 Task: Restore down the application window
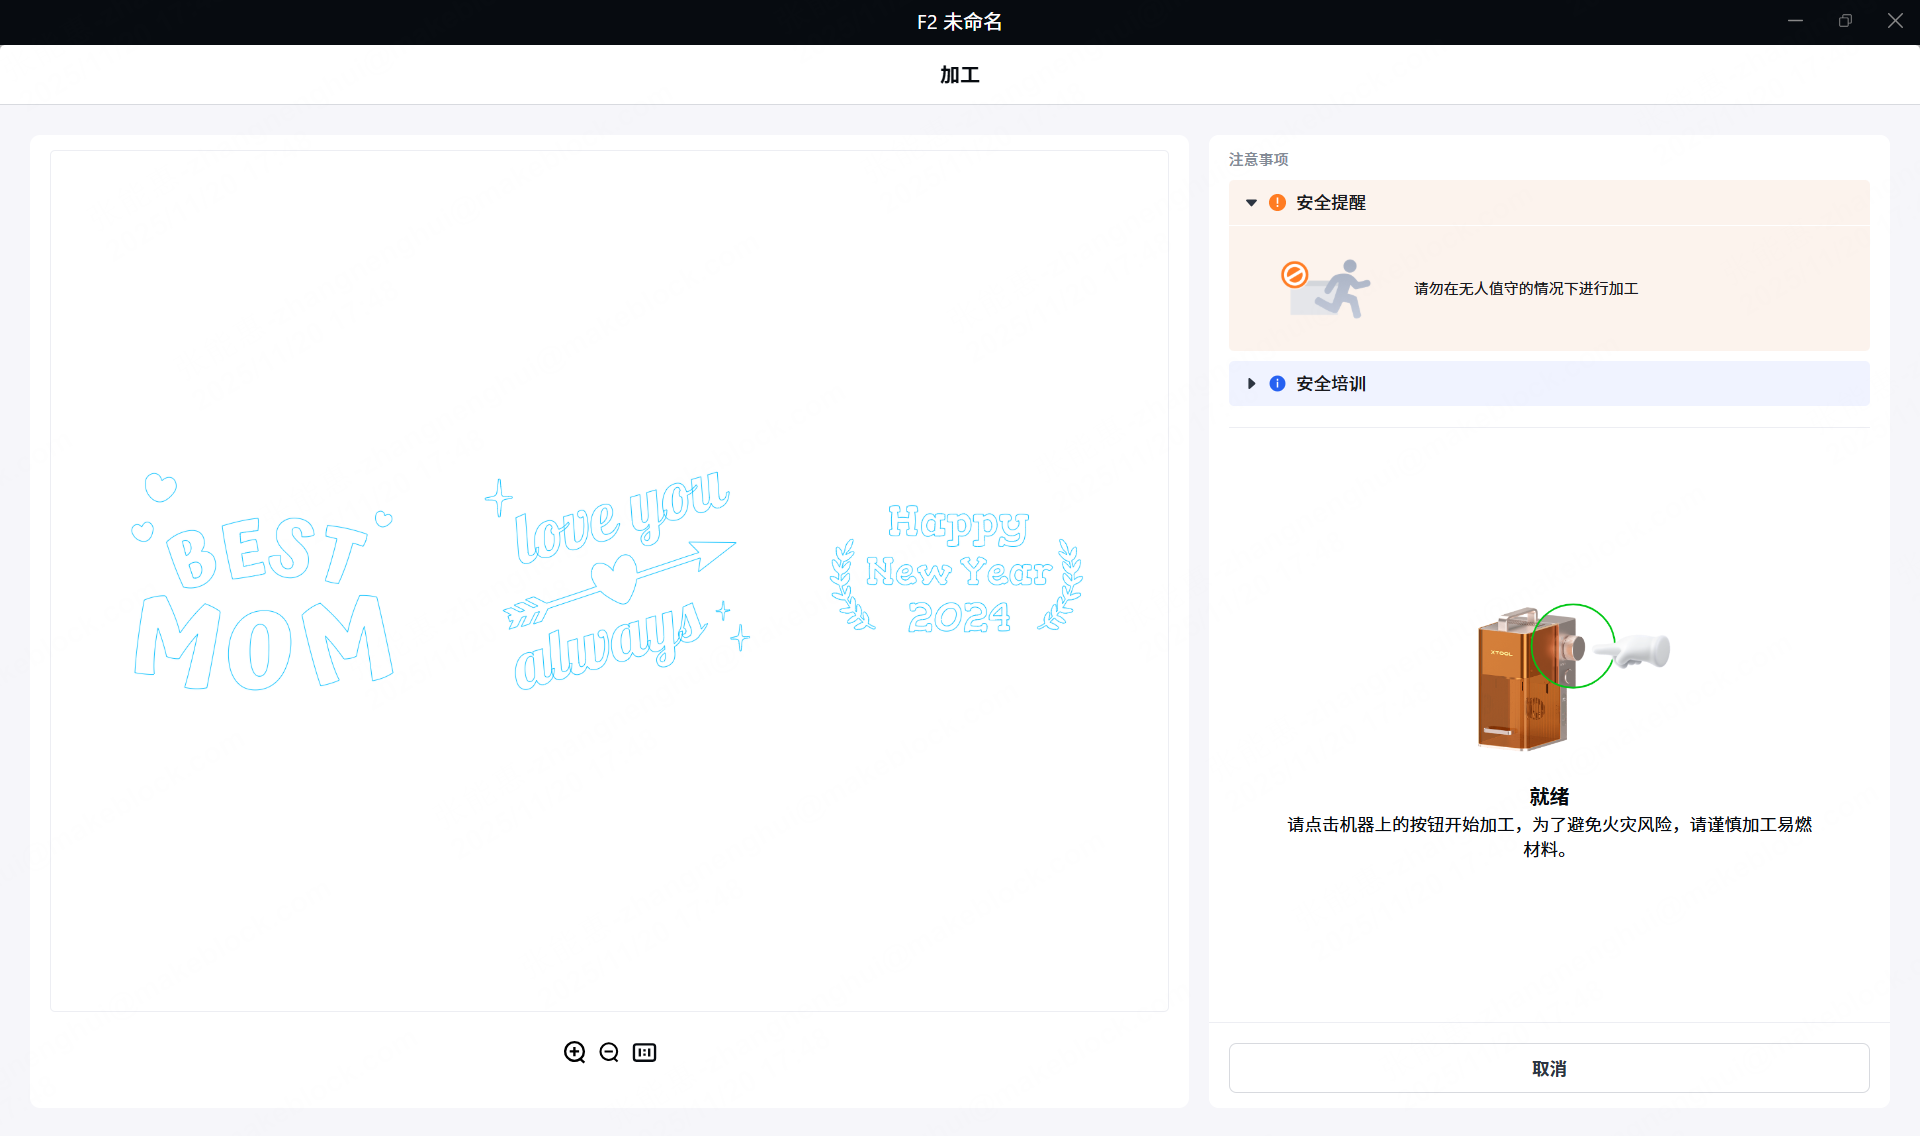click(x=1845, y=21)
